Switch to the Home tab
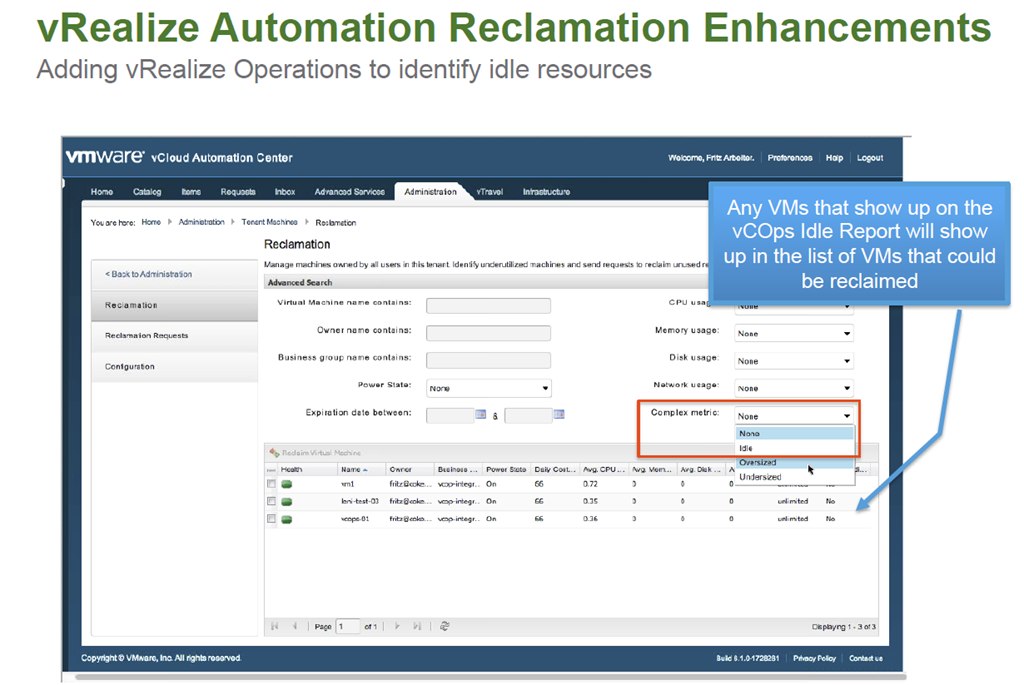This screenshot has height=685, width=1024. pos(102,192)
